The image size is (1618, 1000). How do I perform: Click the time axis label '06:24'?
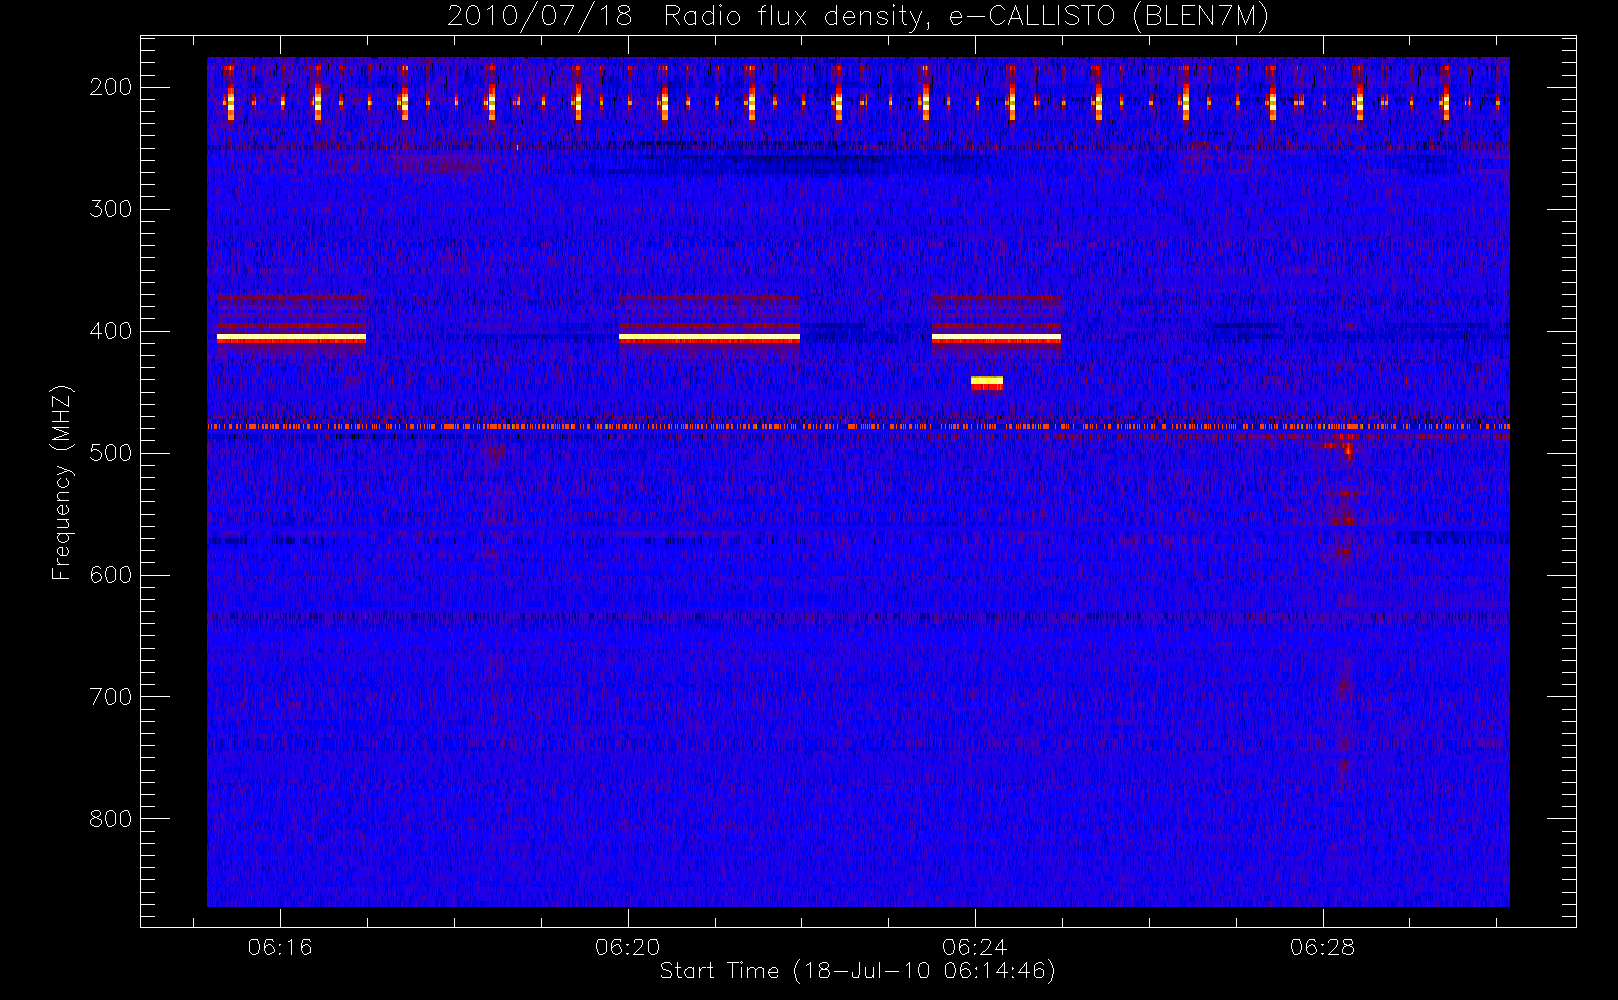pos(974,947)
